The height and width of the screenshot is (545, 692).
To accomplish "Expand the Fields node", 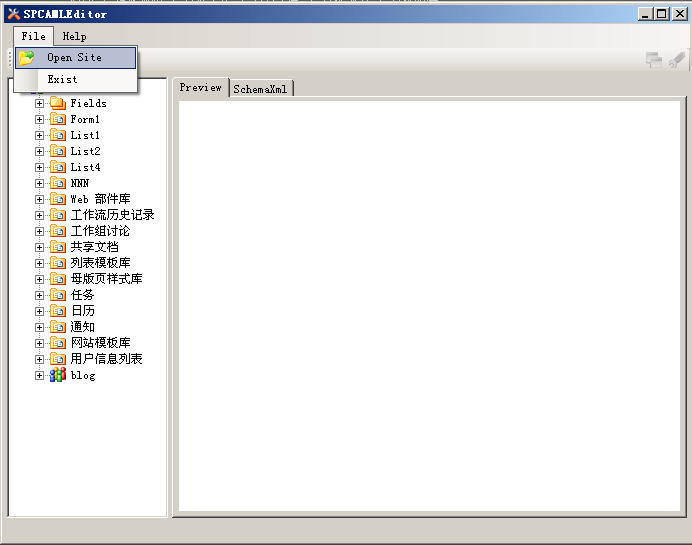I will click(39, 103).
